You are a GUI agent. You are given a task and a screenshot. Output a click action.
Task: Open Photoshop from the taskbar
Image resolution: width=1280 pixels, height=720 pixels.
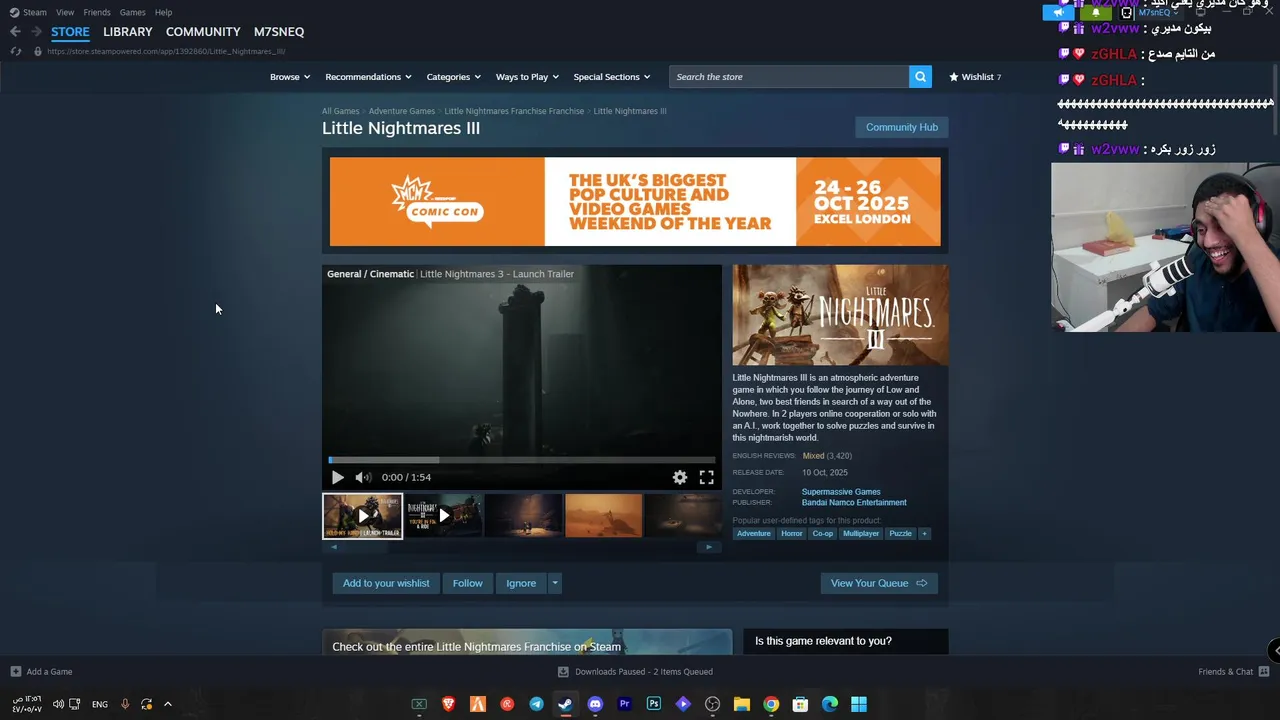click(654, 704)
